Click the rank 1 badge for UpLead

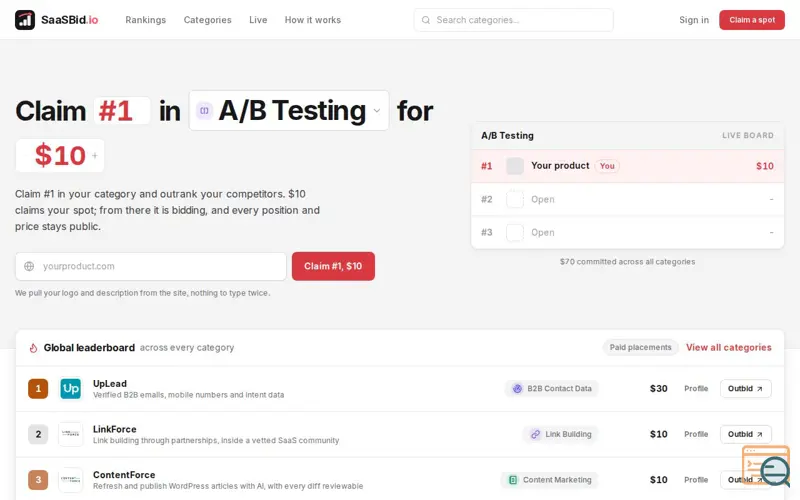pos(38,389)
